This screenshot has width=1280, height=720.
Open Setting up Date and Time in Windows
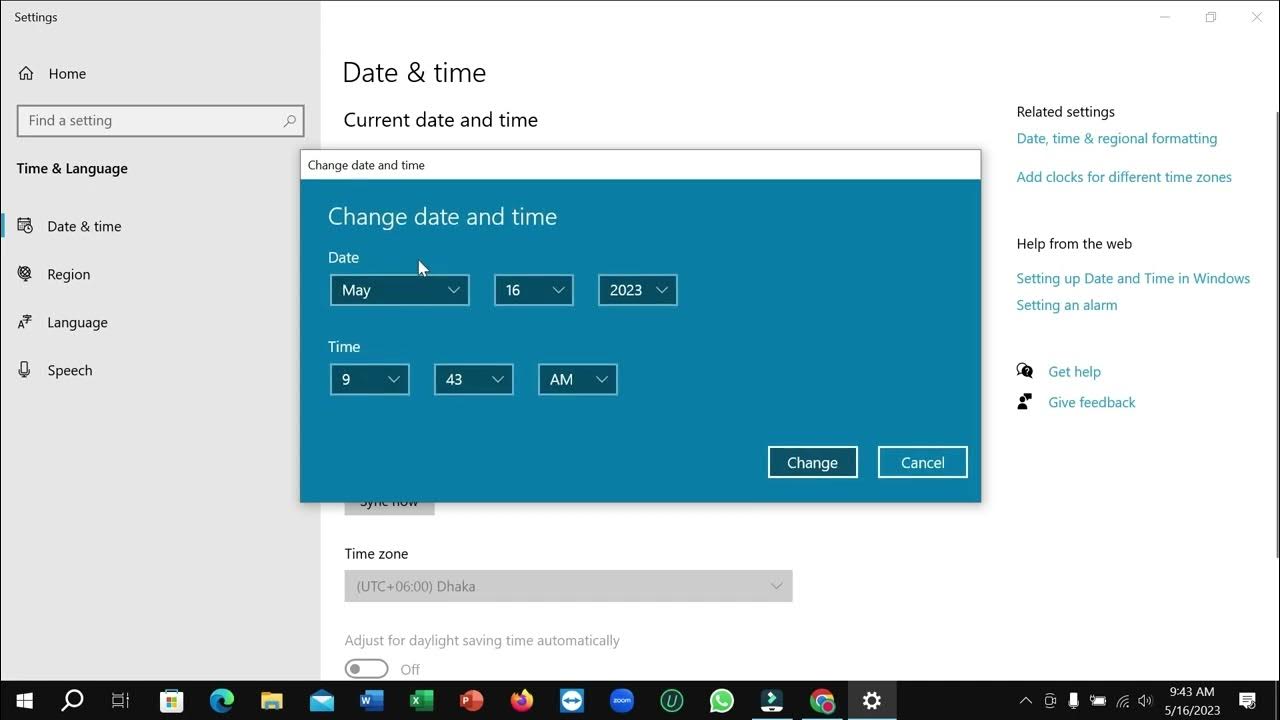click(1133, 278)
